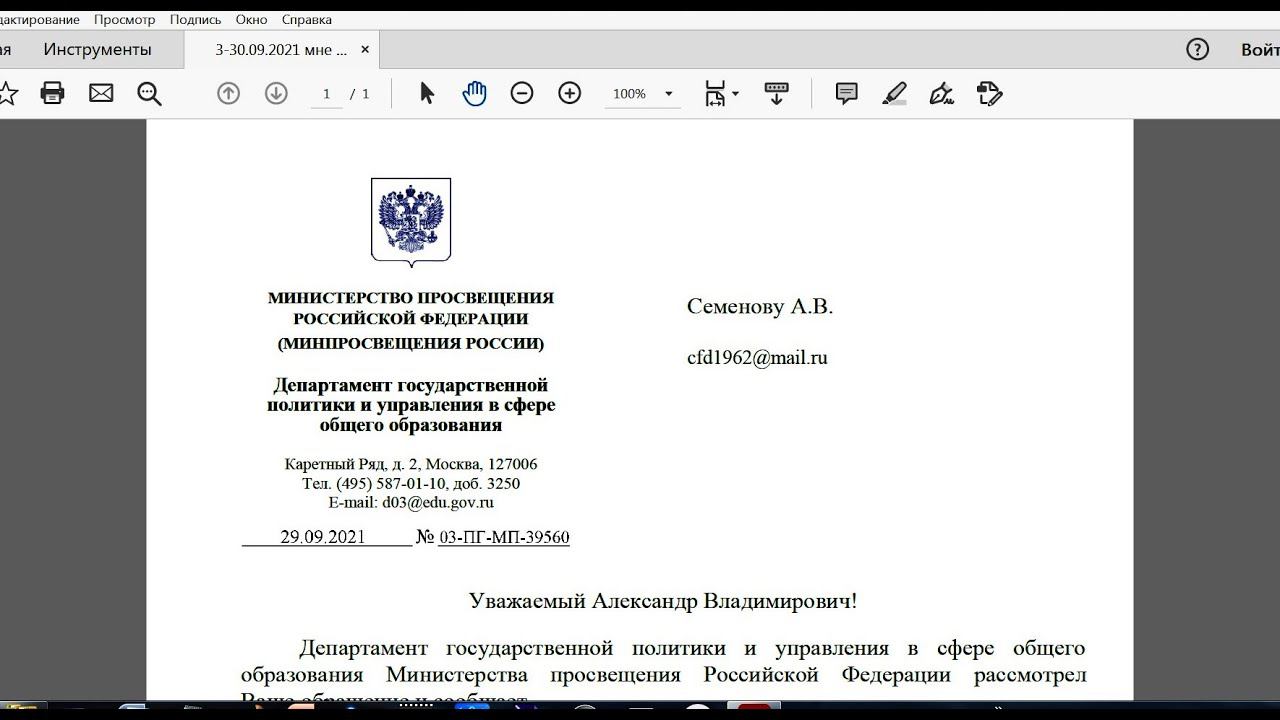Image resolution: width=1280 pixels, height=720 pixels.
Task: Zoom out with the minus button
Action: pyautogui.click(x=522, y=93)
